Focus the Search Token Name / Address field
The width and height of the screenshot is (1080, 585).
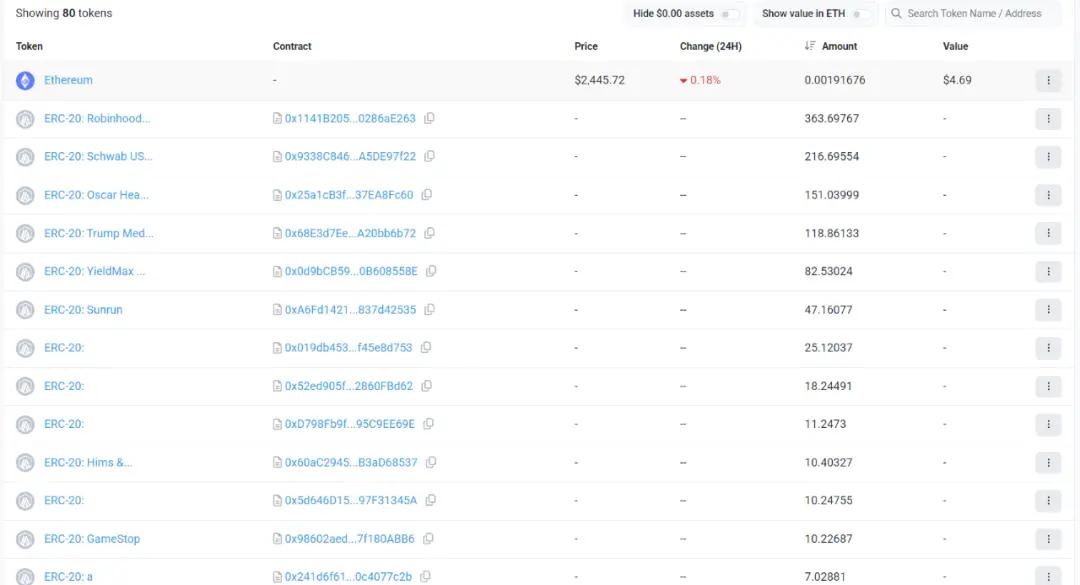973,14
